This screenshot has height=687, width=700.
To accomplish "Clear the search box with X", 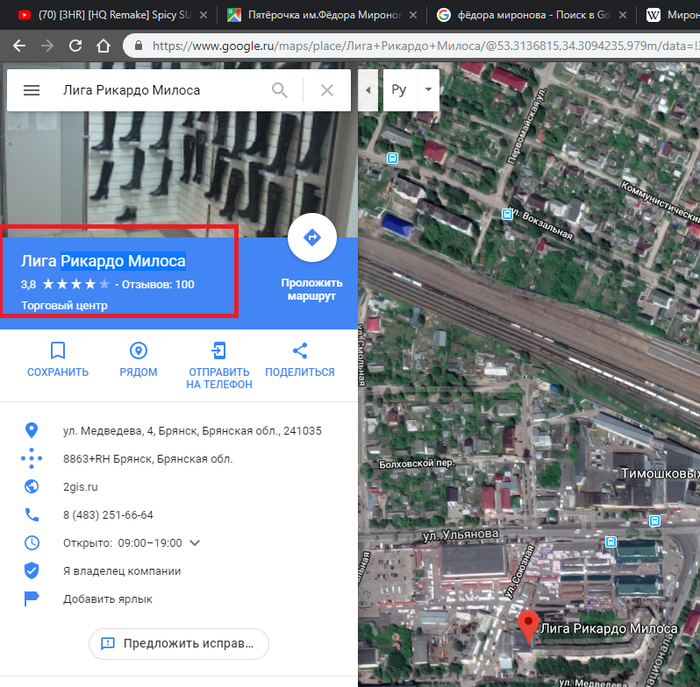I will (x=327, y=90).
